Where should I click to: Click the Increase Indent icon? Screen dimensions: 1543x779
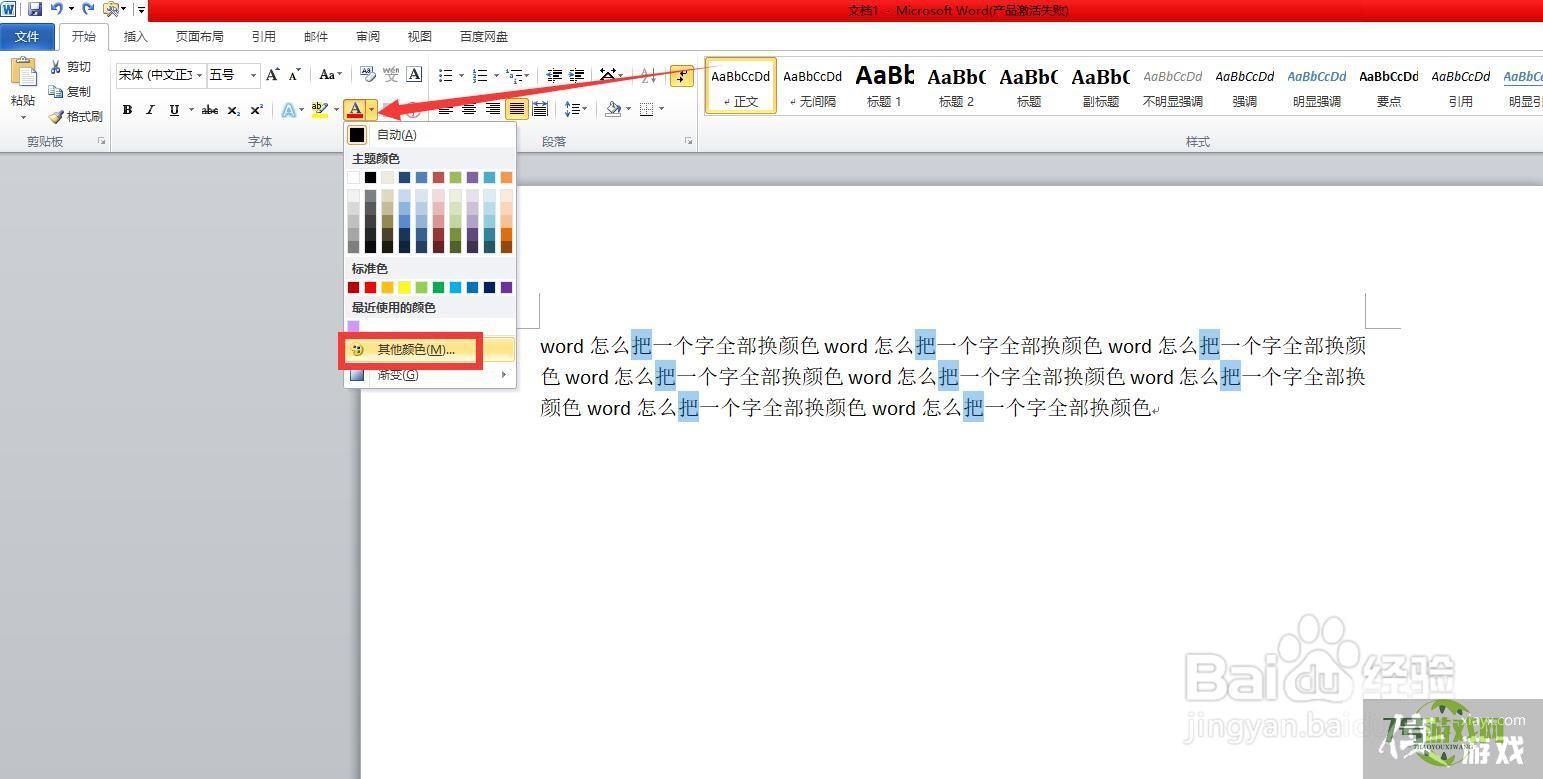577,75
